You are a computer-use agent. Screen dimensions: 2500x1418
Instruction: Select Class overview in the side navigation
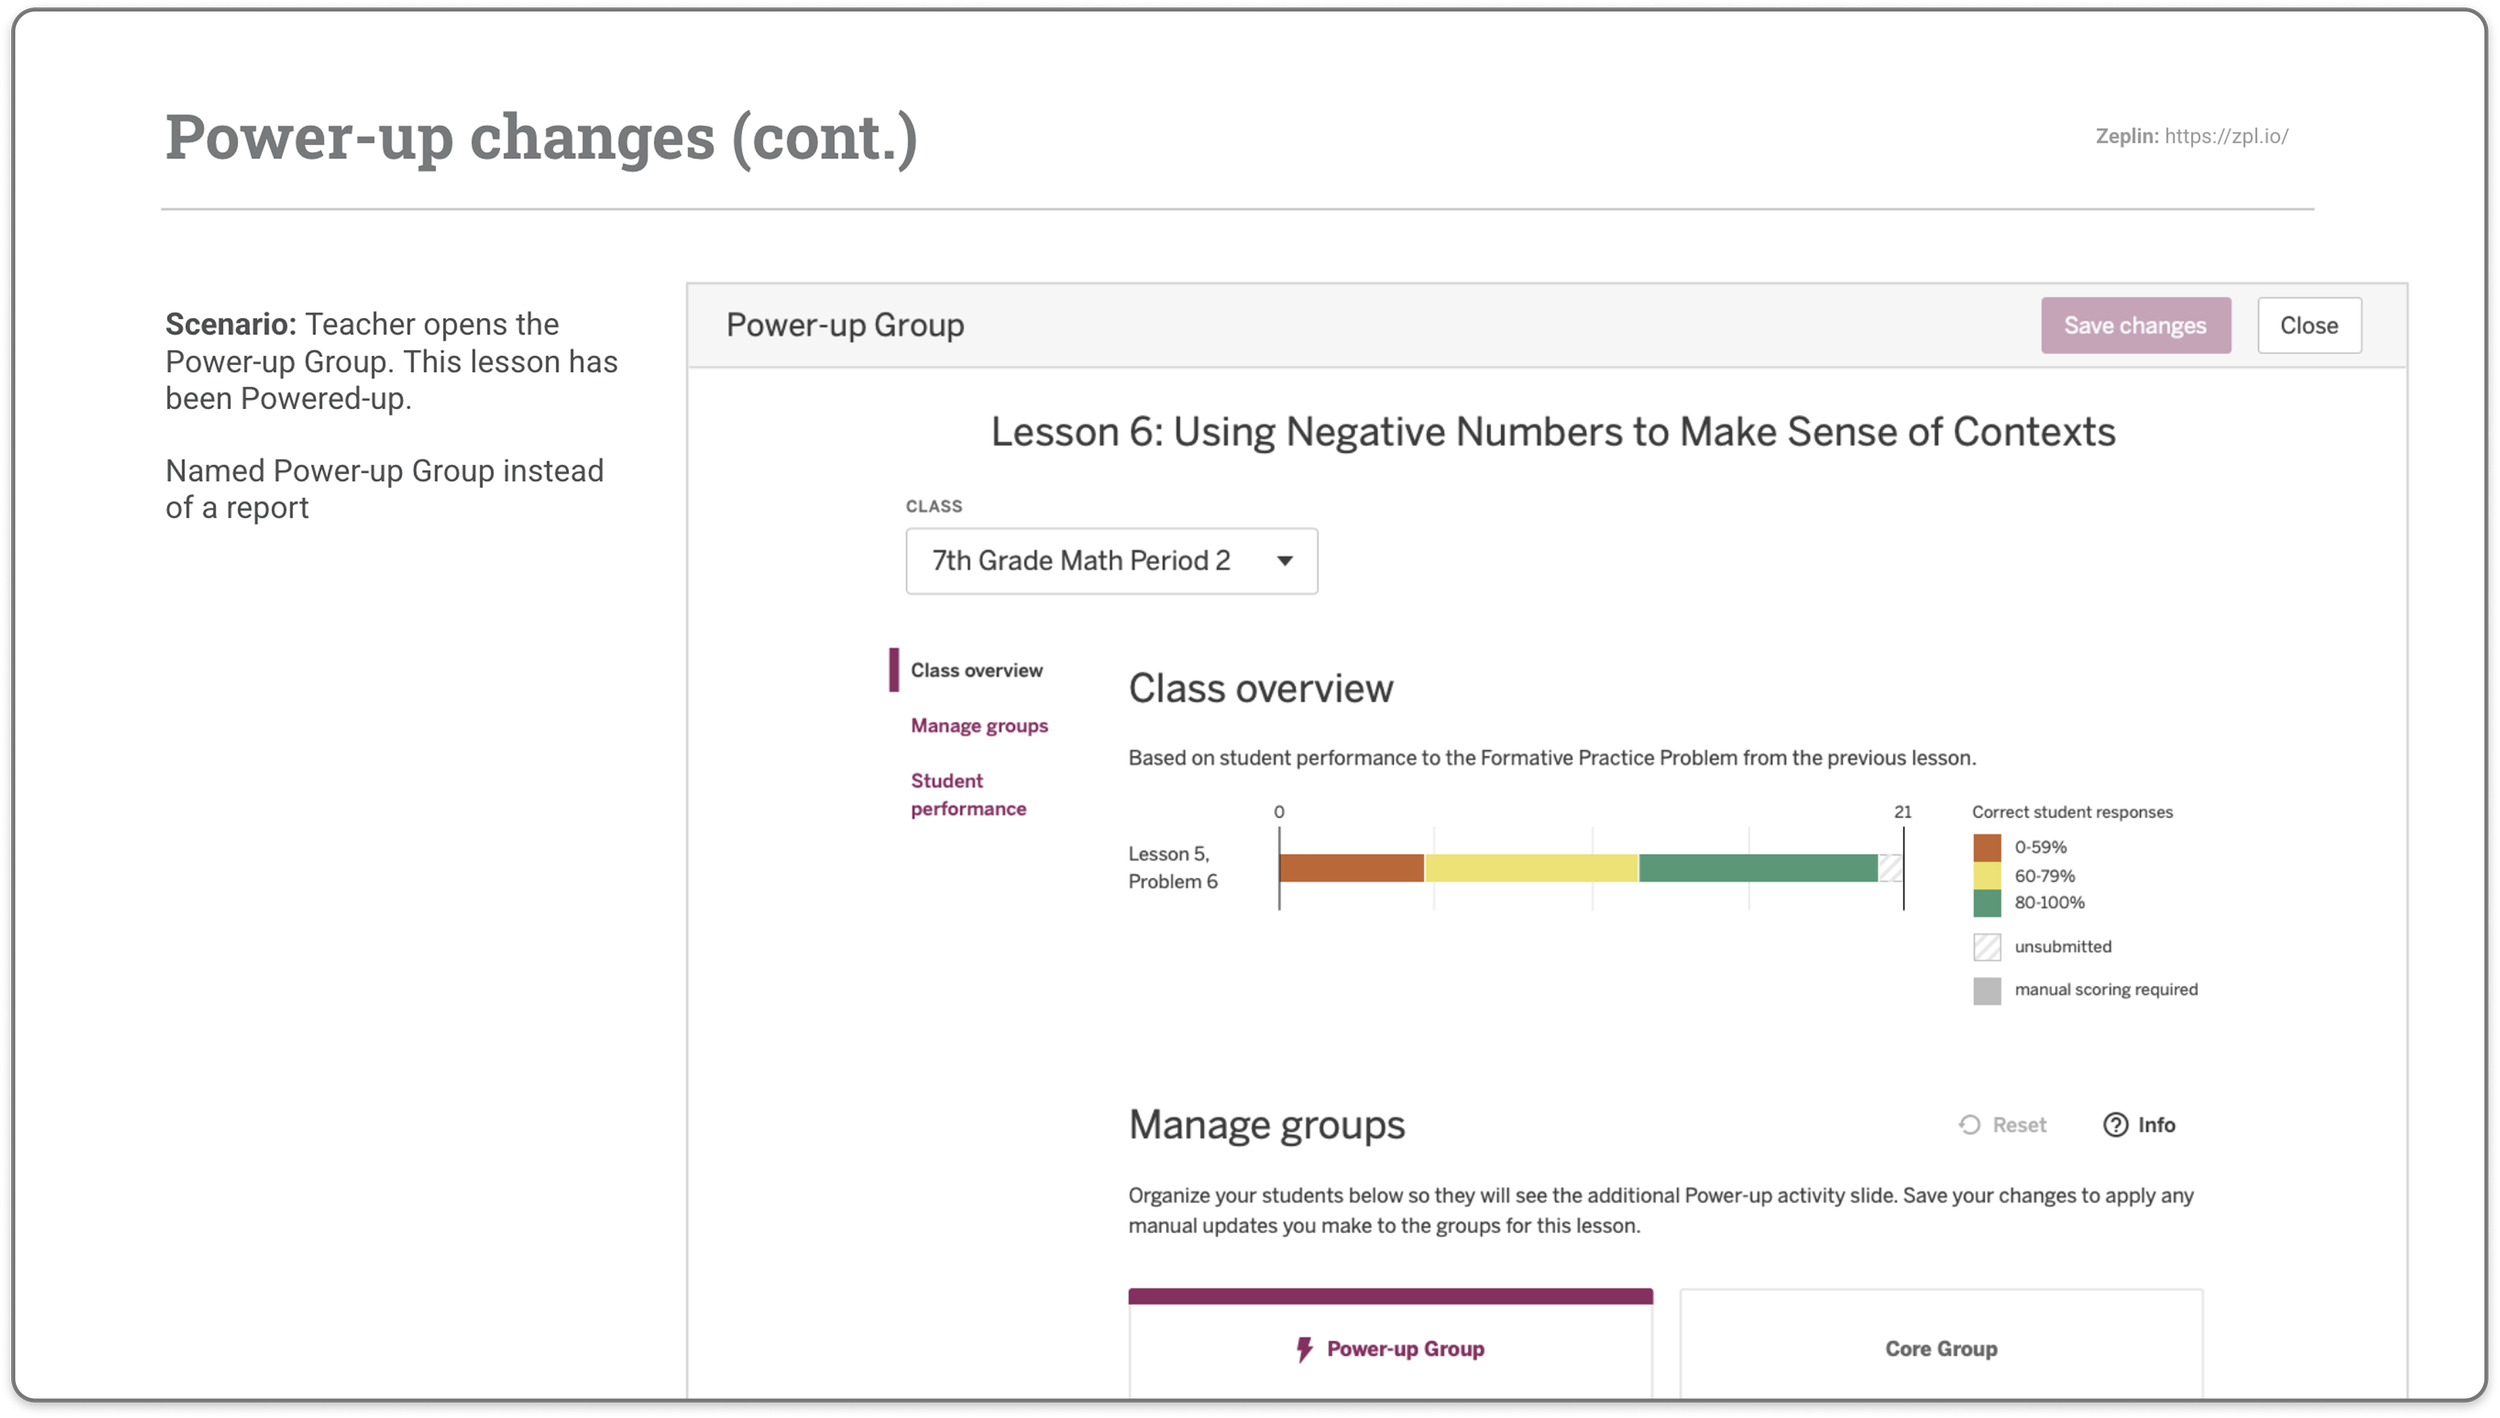point(976,670)
